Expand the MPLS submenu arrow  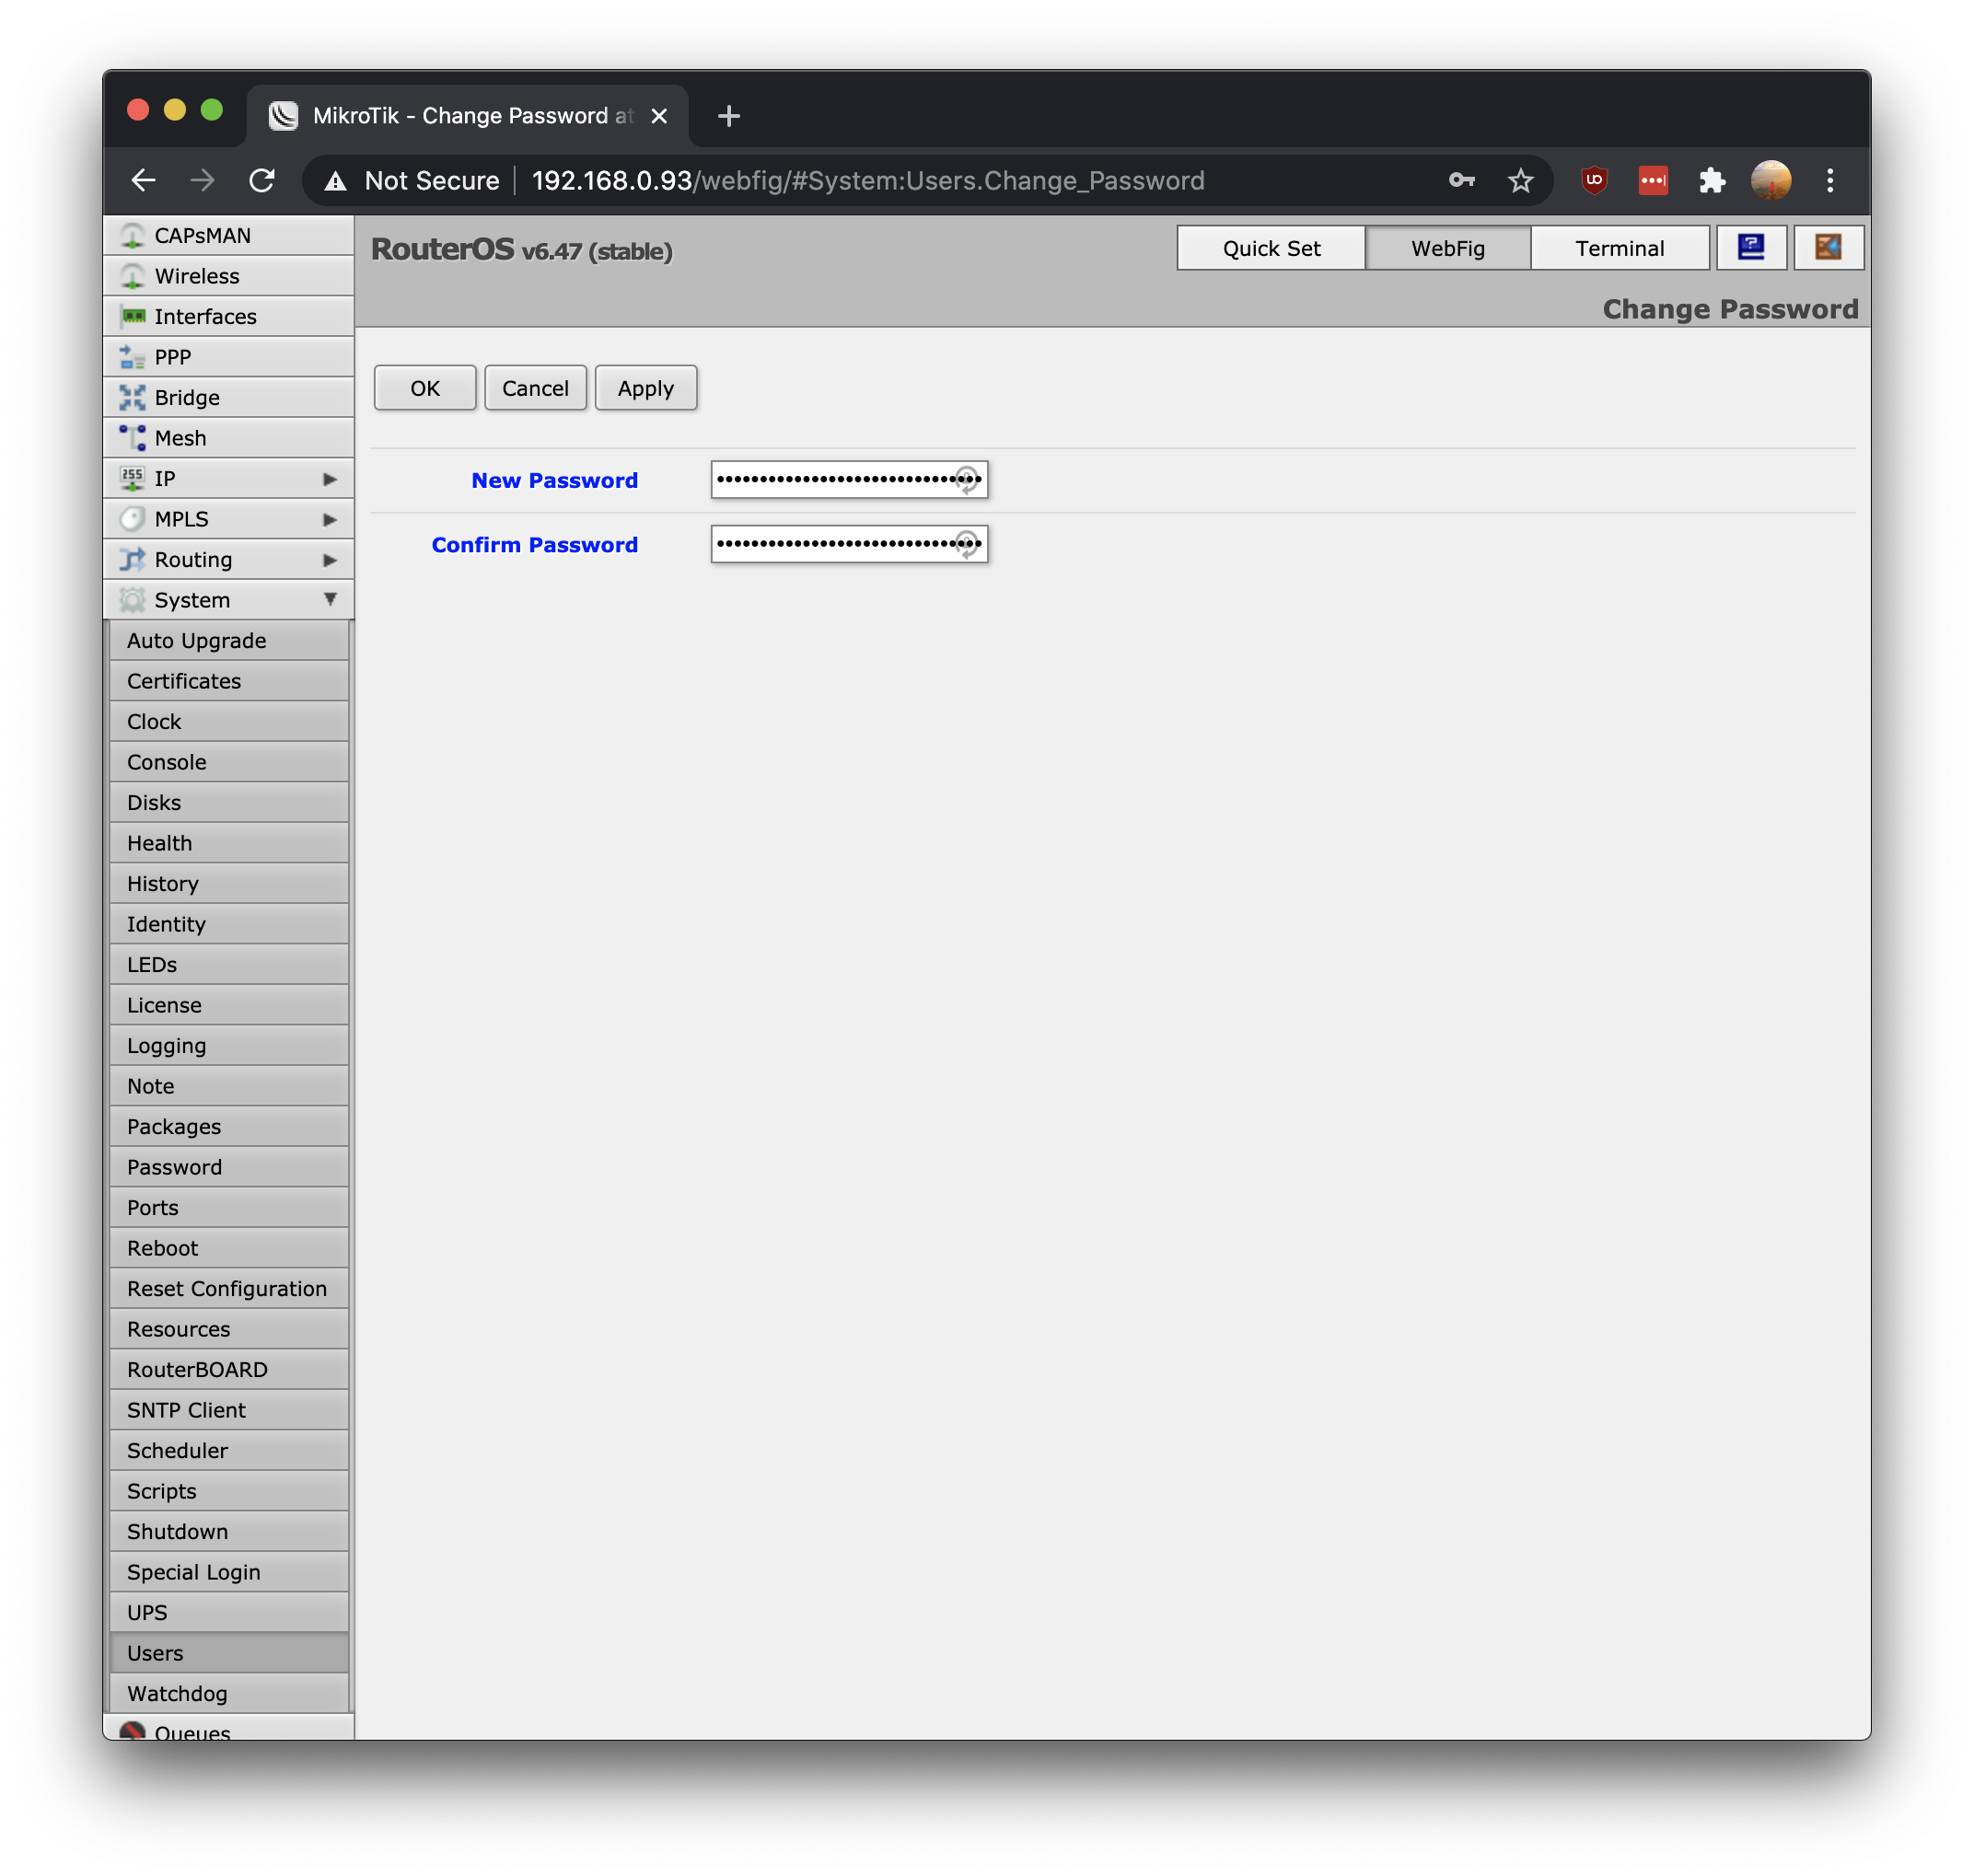pos(330,518)
